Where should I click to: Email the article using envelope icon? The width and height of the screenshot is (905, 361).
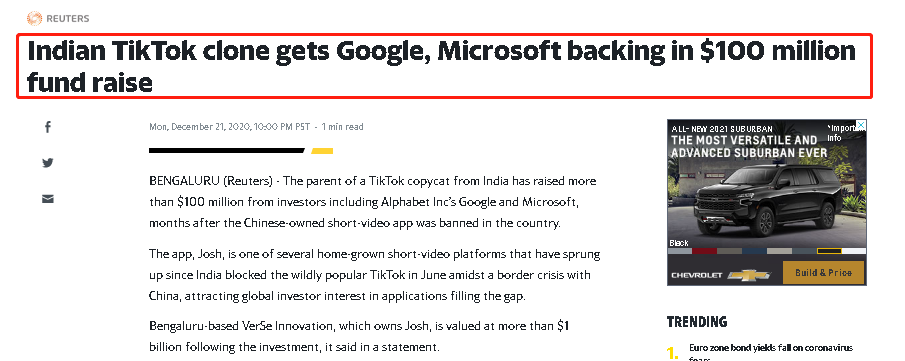(48, 199)
